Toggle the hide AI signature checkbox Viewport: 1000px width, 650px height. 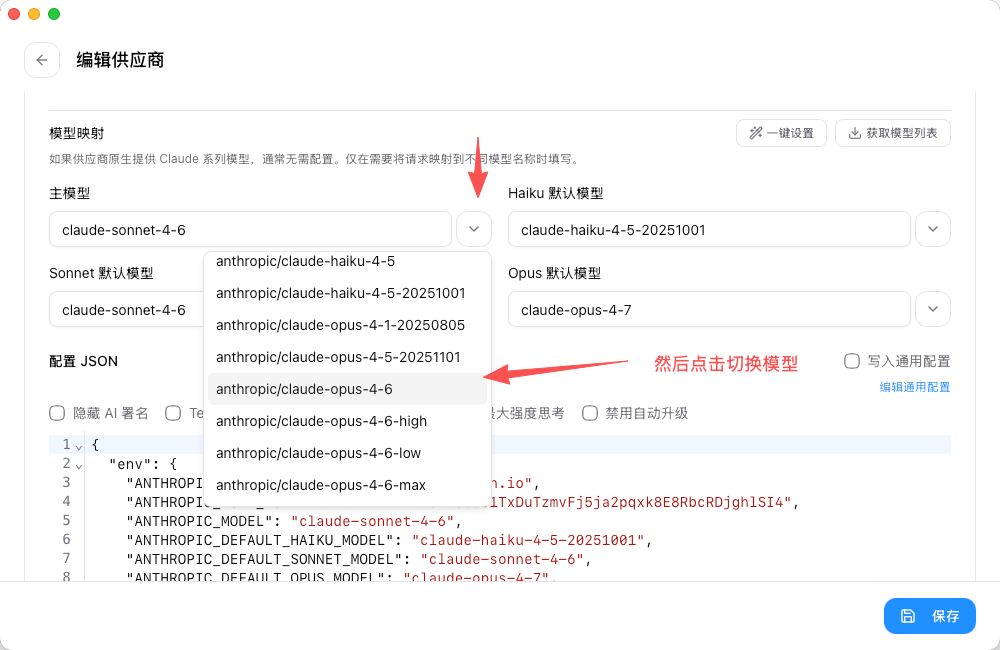57,413
